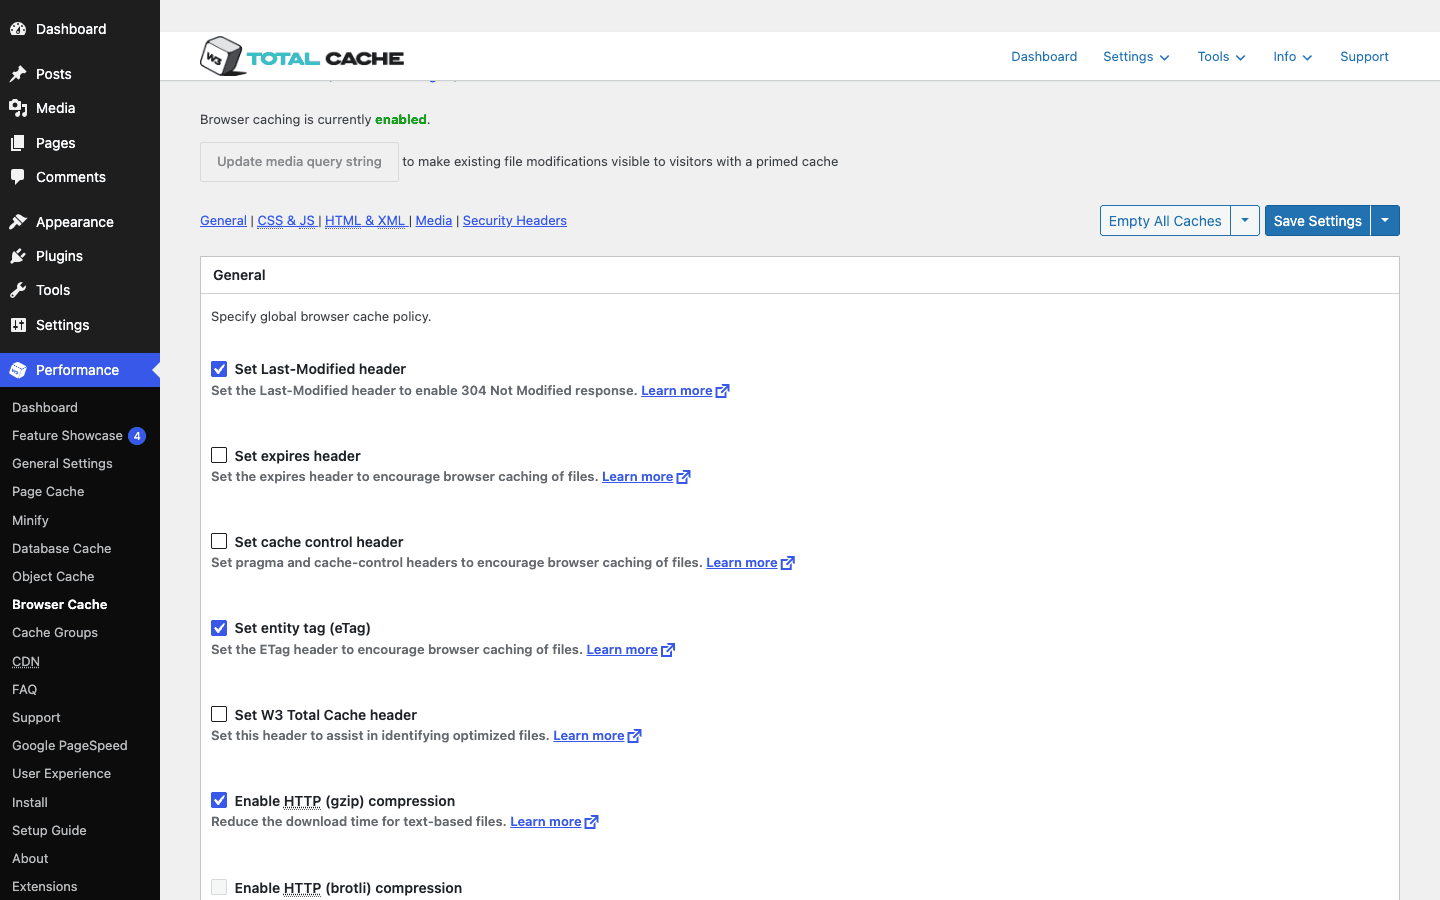Click the Media icon in sidebar
This screenshot has width=1440, height=900.
18,108
